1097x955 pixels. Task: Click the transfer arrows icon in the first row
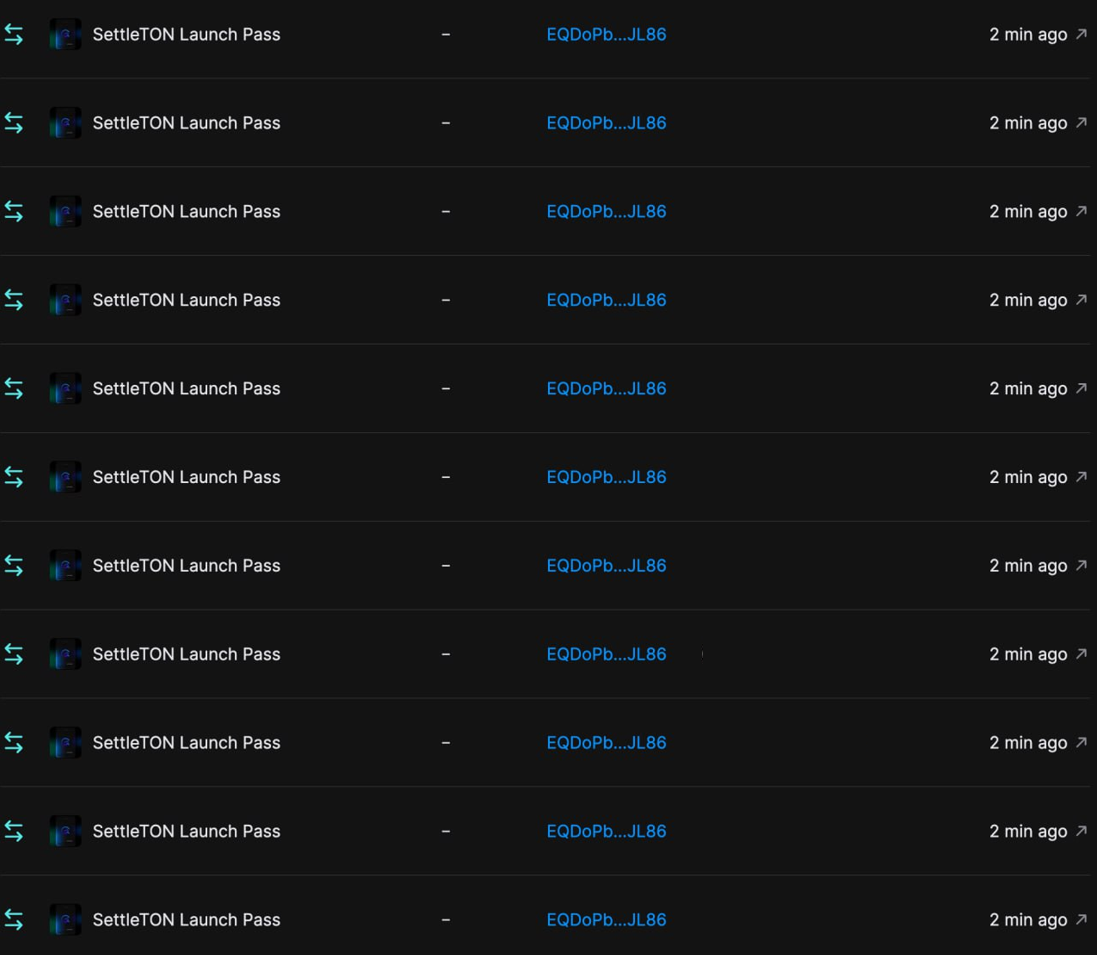click(x=14, y=34)
